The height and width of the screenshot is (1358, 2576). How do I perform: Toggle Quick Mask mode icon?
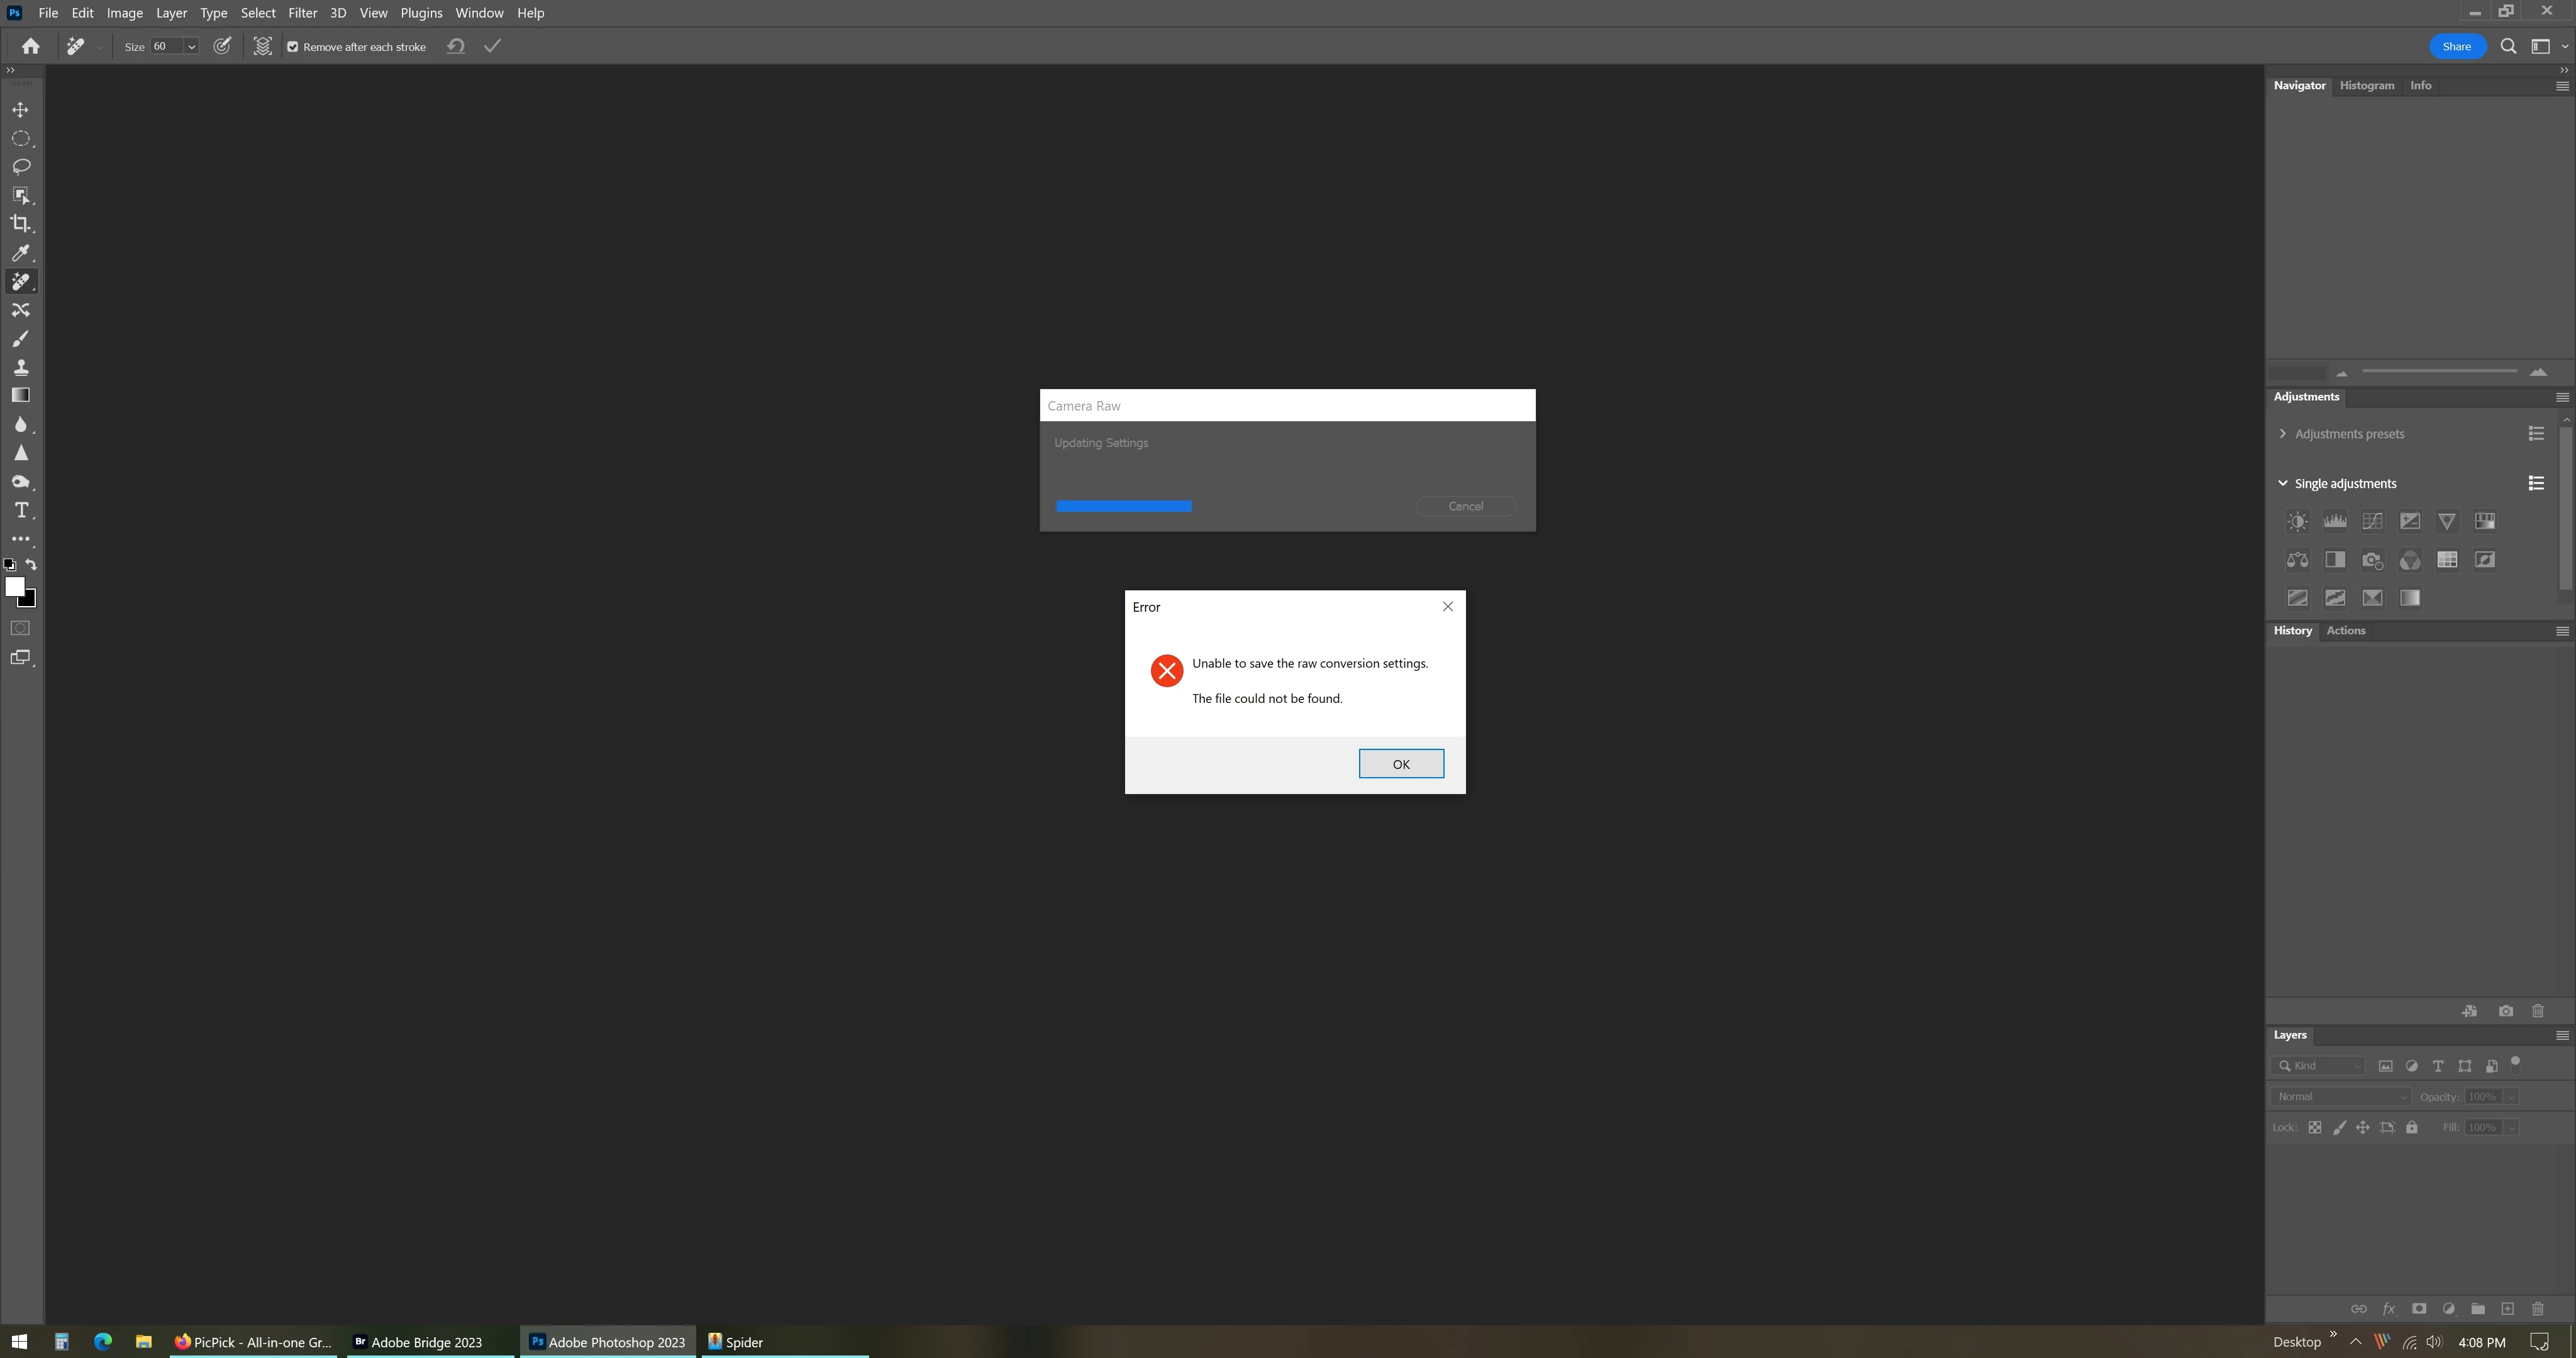pos(20,628)
